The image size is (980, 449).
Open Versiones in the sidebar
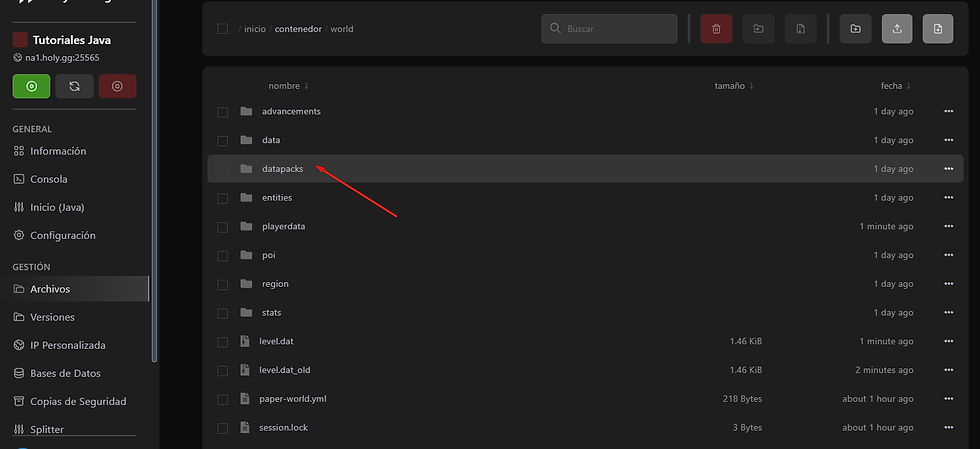44,317
